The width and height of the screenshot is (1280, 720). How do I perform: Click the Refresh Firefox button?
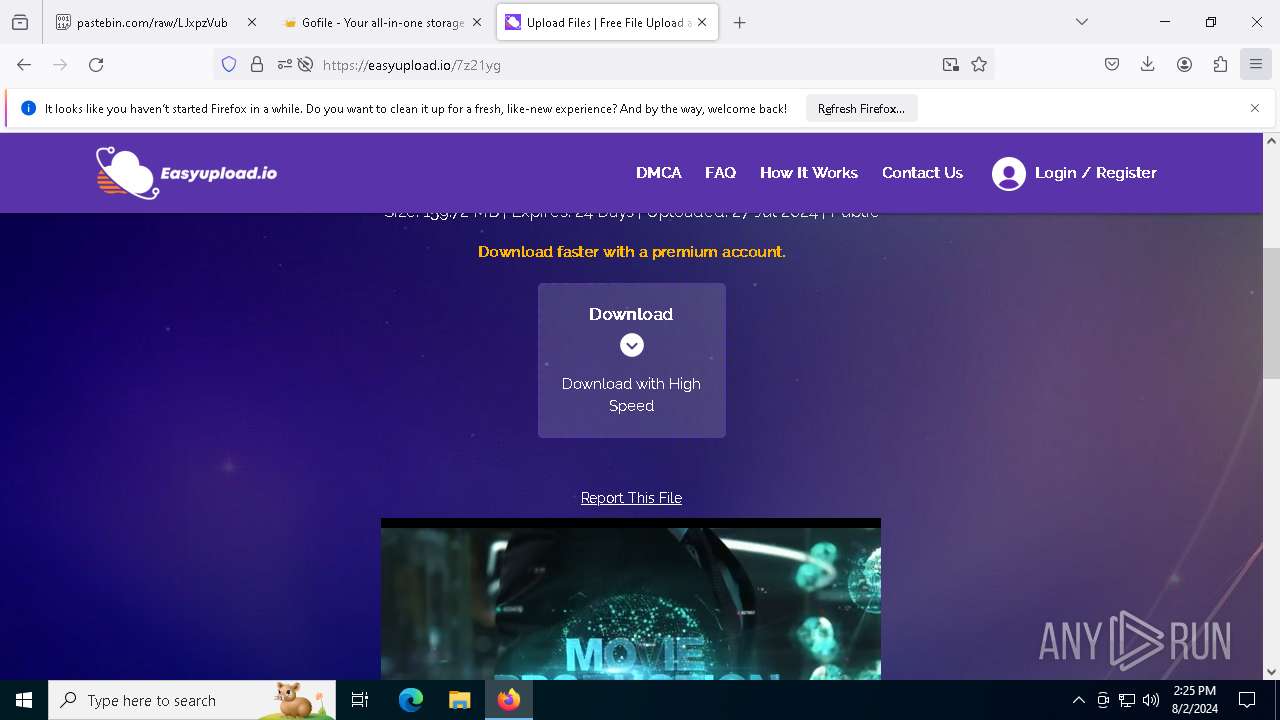(861, 108)
